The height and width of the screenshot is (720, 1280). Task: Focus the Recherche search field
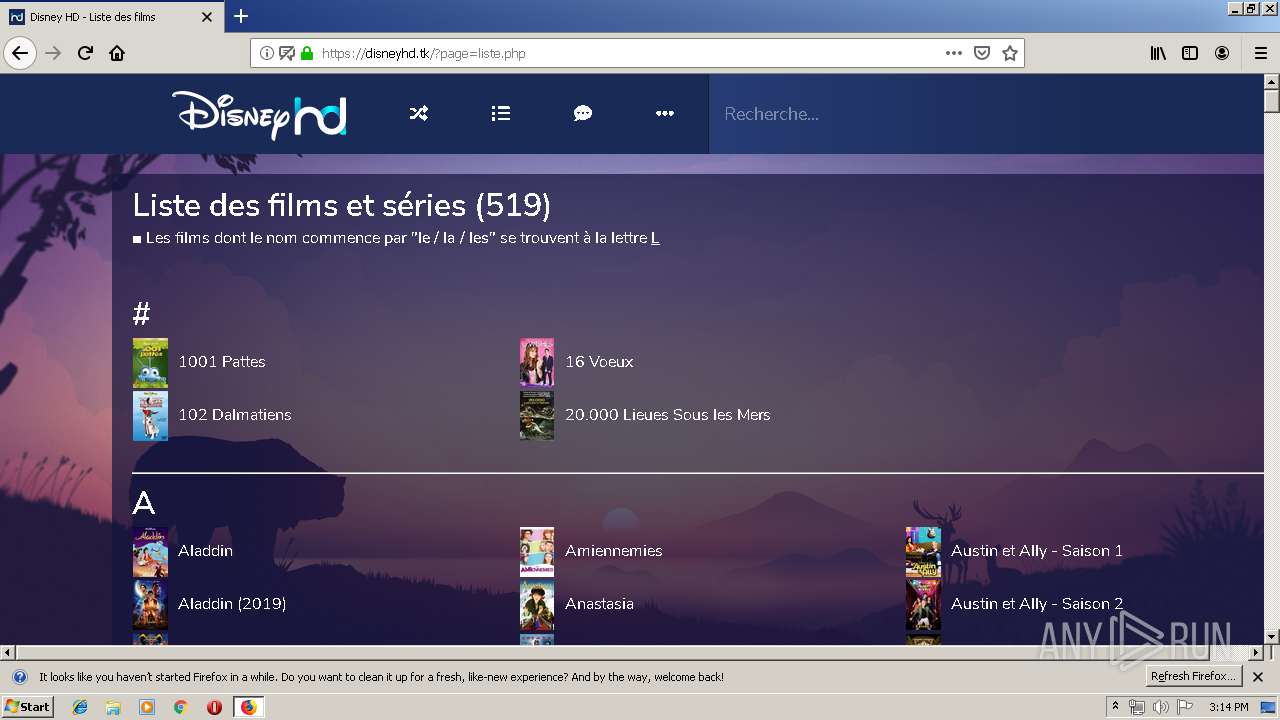coord(985,114)
